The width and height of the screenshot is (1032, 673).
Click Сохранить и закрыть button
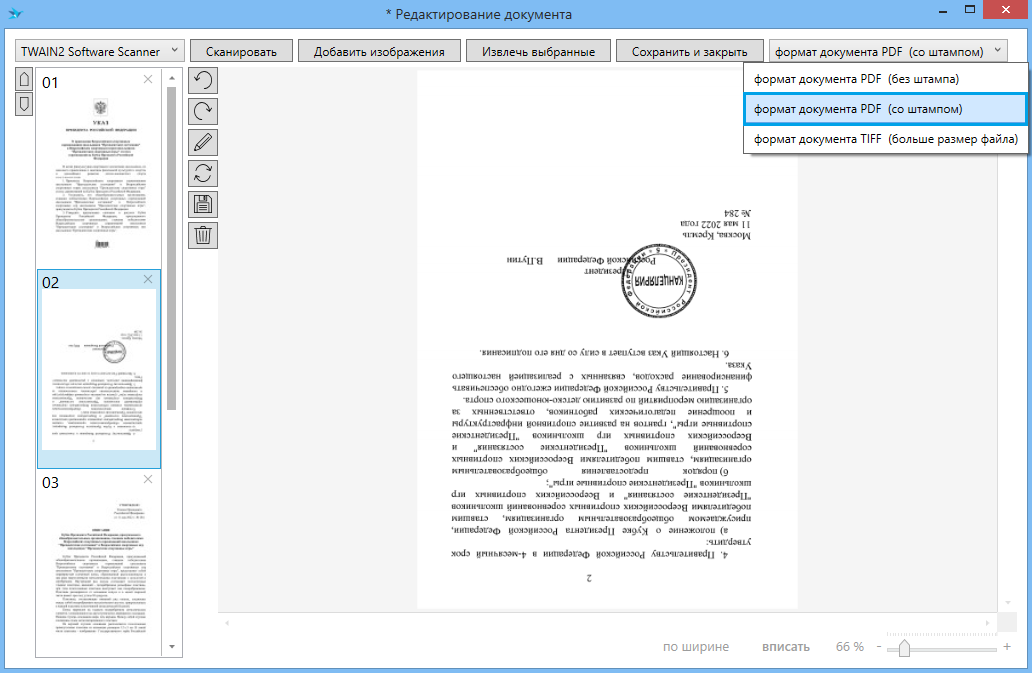pyautogui.click(x=689, y=51)
